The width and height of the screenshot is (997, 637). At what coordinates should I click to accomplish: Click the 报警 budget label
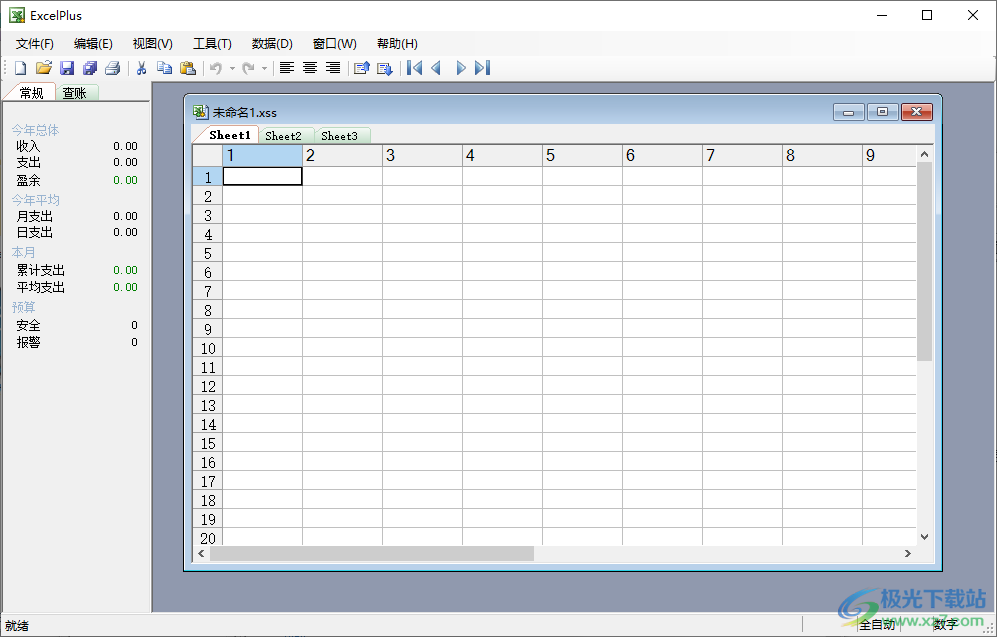(28, 342)
